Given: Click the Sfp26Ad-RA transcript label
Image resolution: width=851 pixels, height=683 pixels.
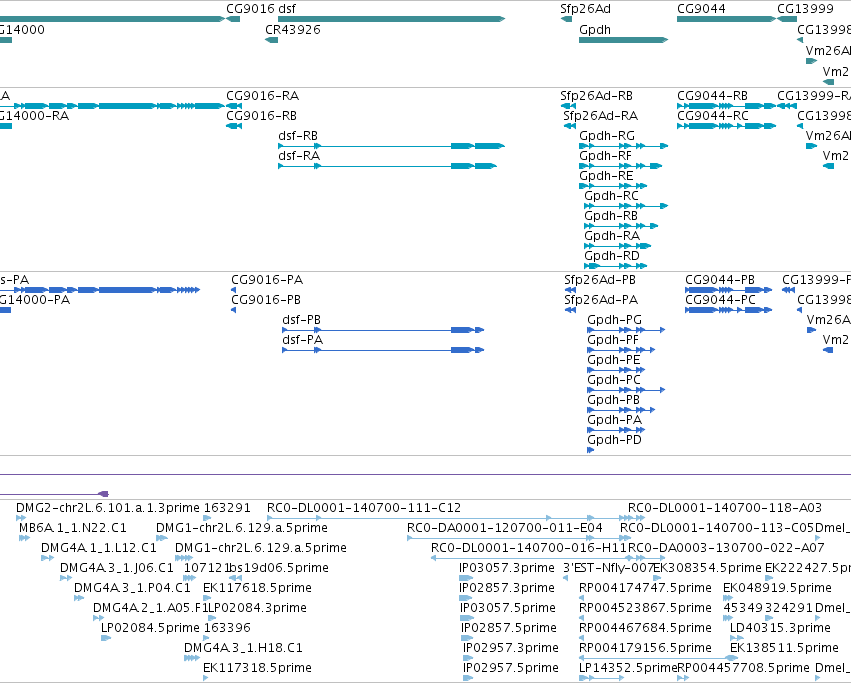Looking at the screenshot, I should 600,116.
